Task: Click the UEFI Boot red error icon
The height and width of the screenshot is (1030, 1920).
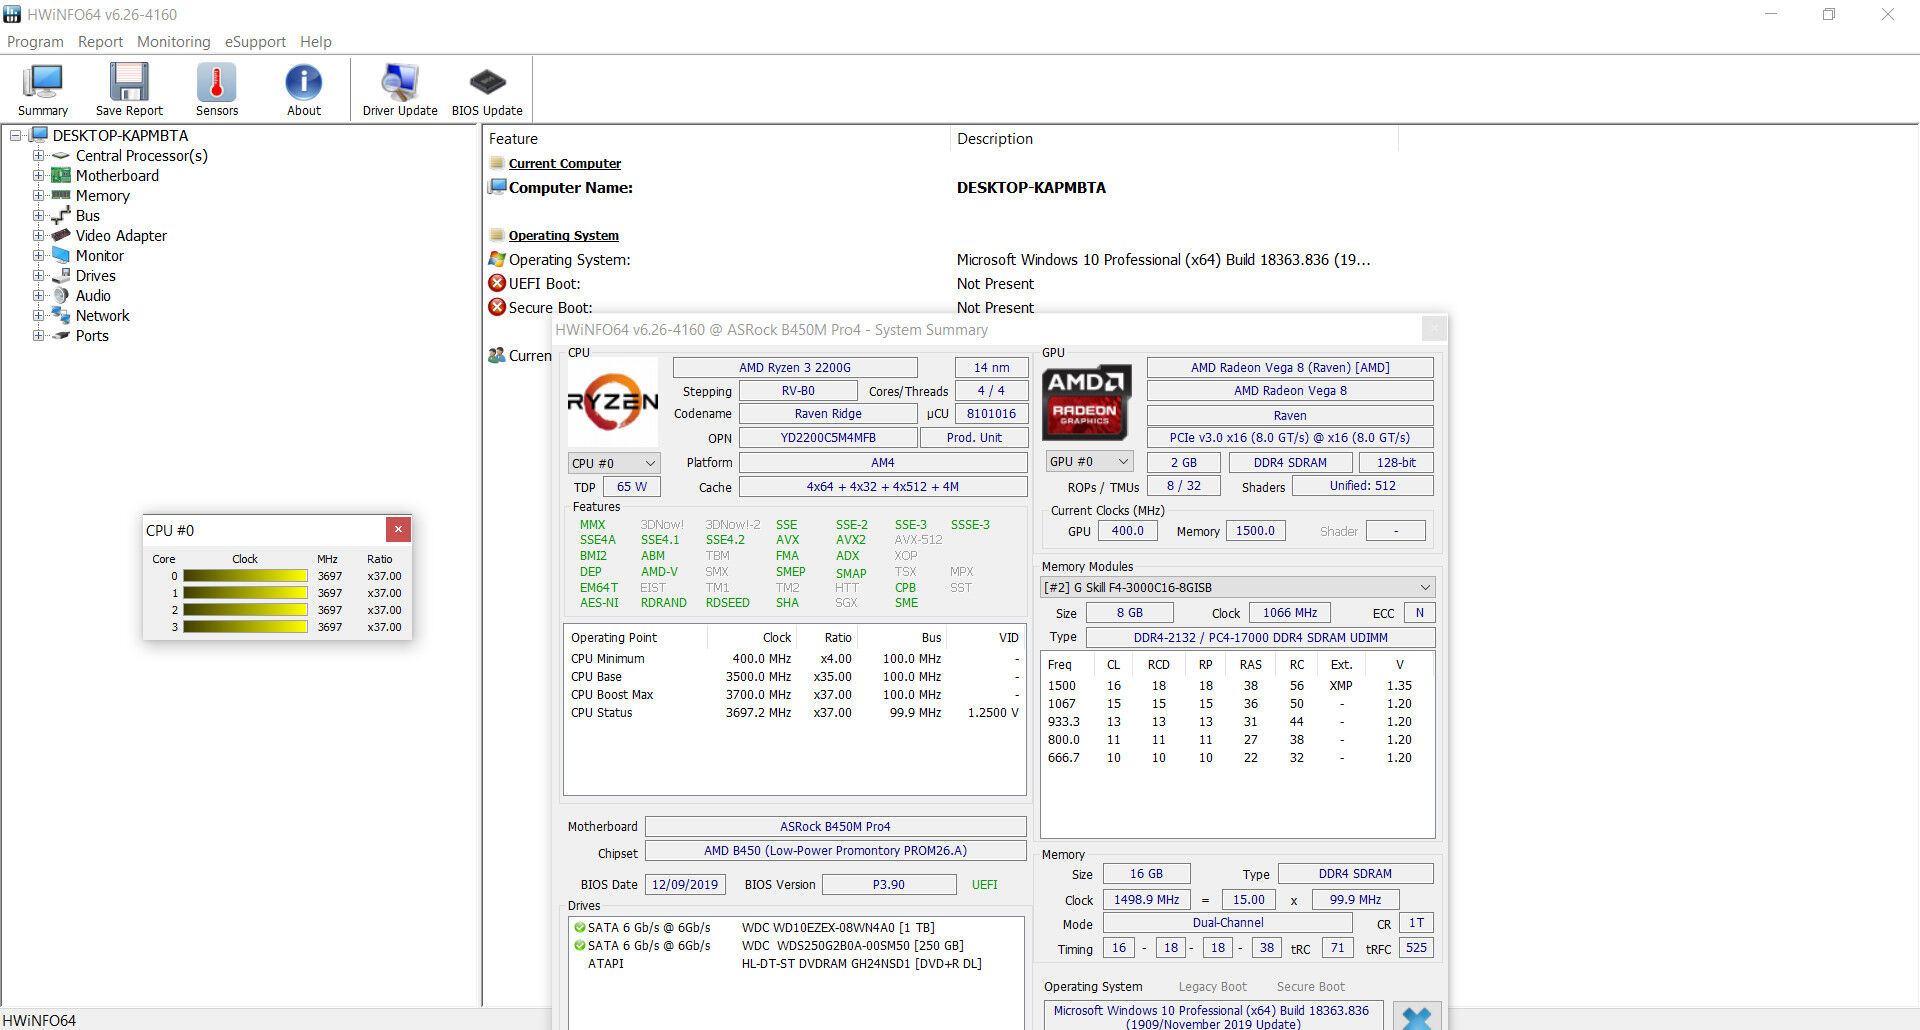Action: [497, 283]
